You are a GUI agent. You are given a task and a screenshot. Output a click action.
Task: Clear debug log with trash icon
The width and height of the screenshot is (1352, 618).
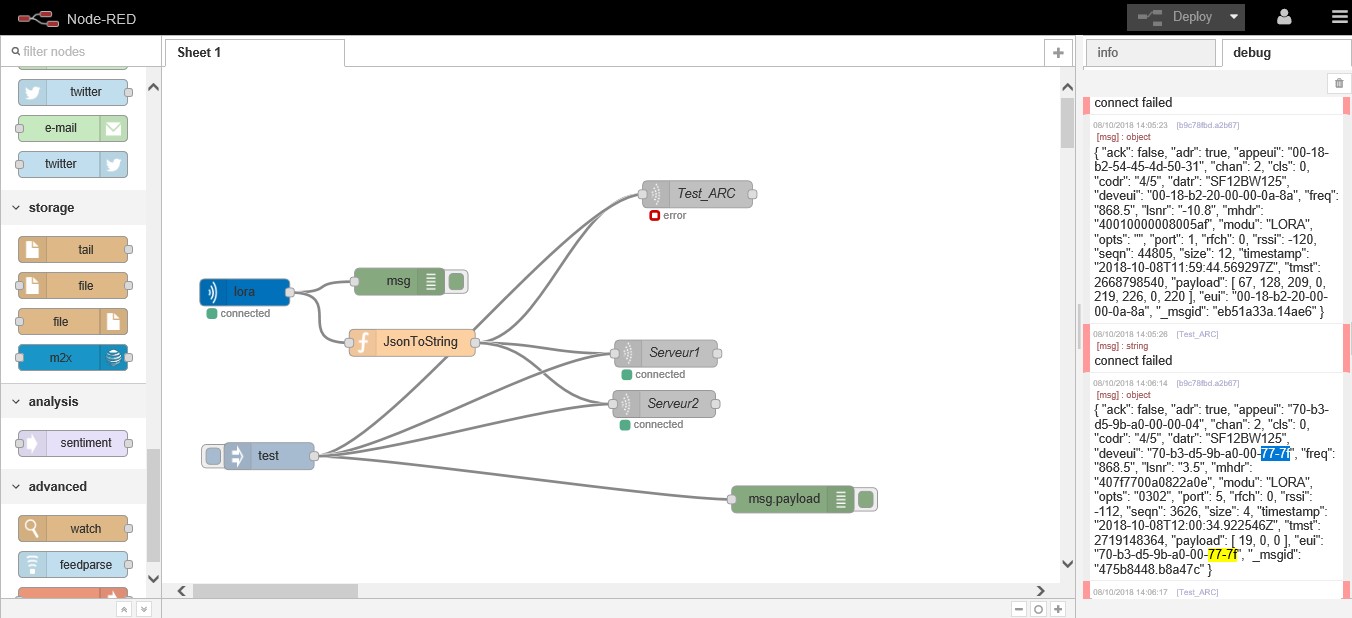pos(1338,84)
